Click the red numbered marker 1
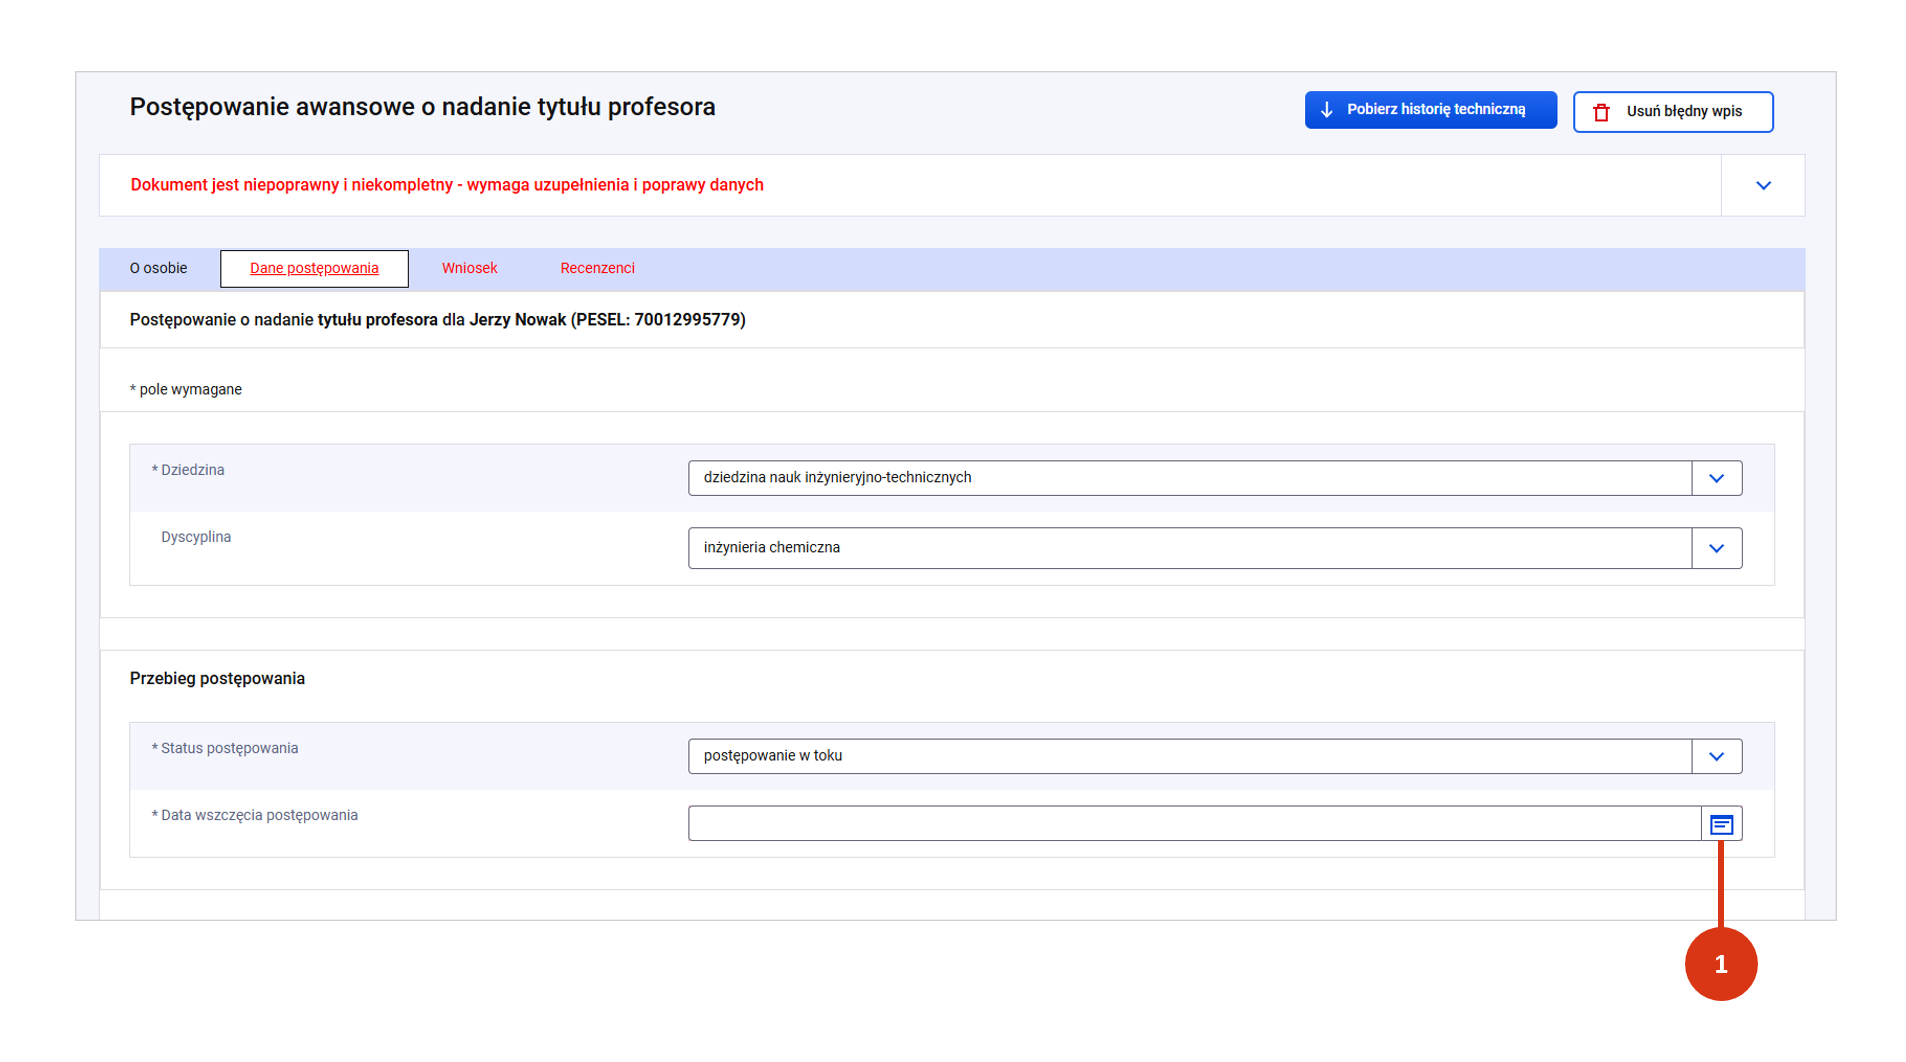1906x1062 pixels. [1720, 964]
